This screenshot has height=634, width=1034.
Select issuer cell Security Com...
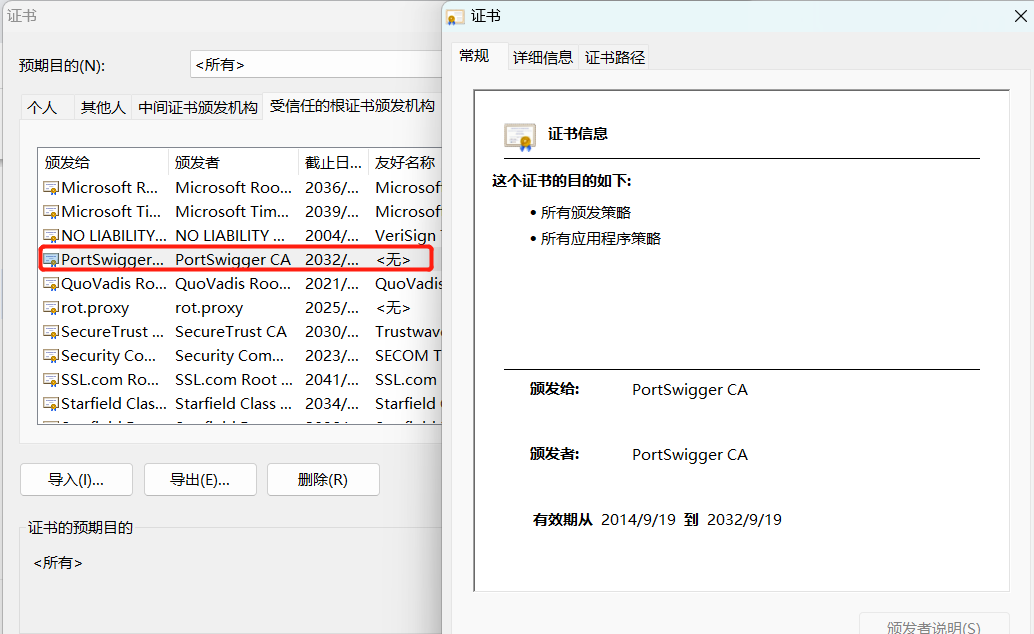pos(229,356)
